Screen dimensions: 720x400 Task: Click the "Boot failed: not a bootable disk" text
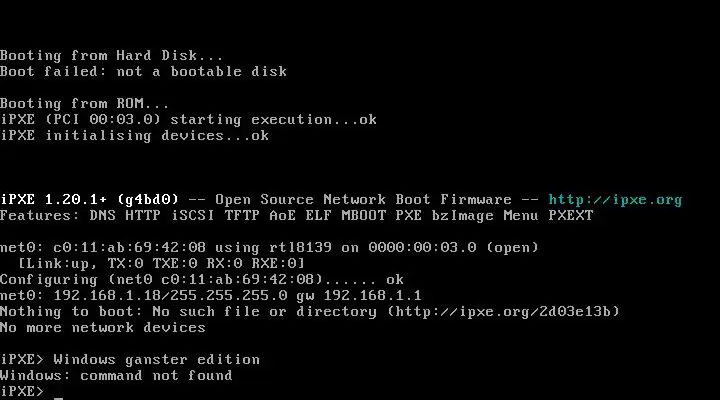tap(143, 71)
